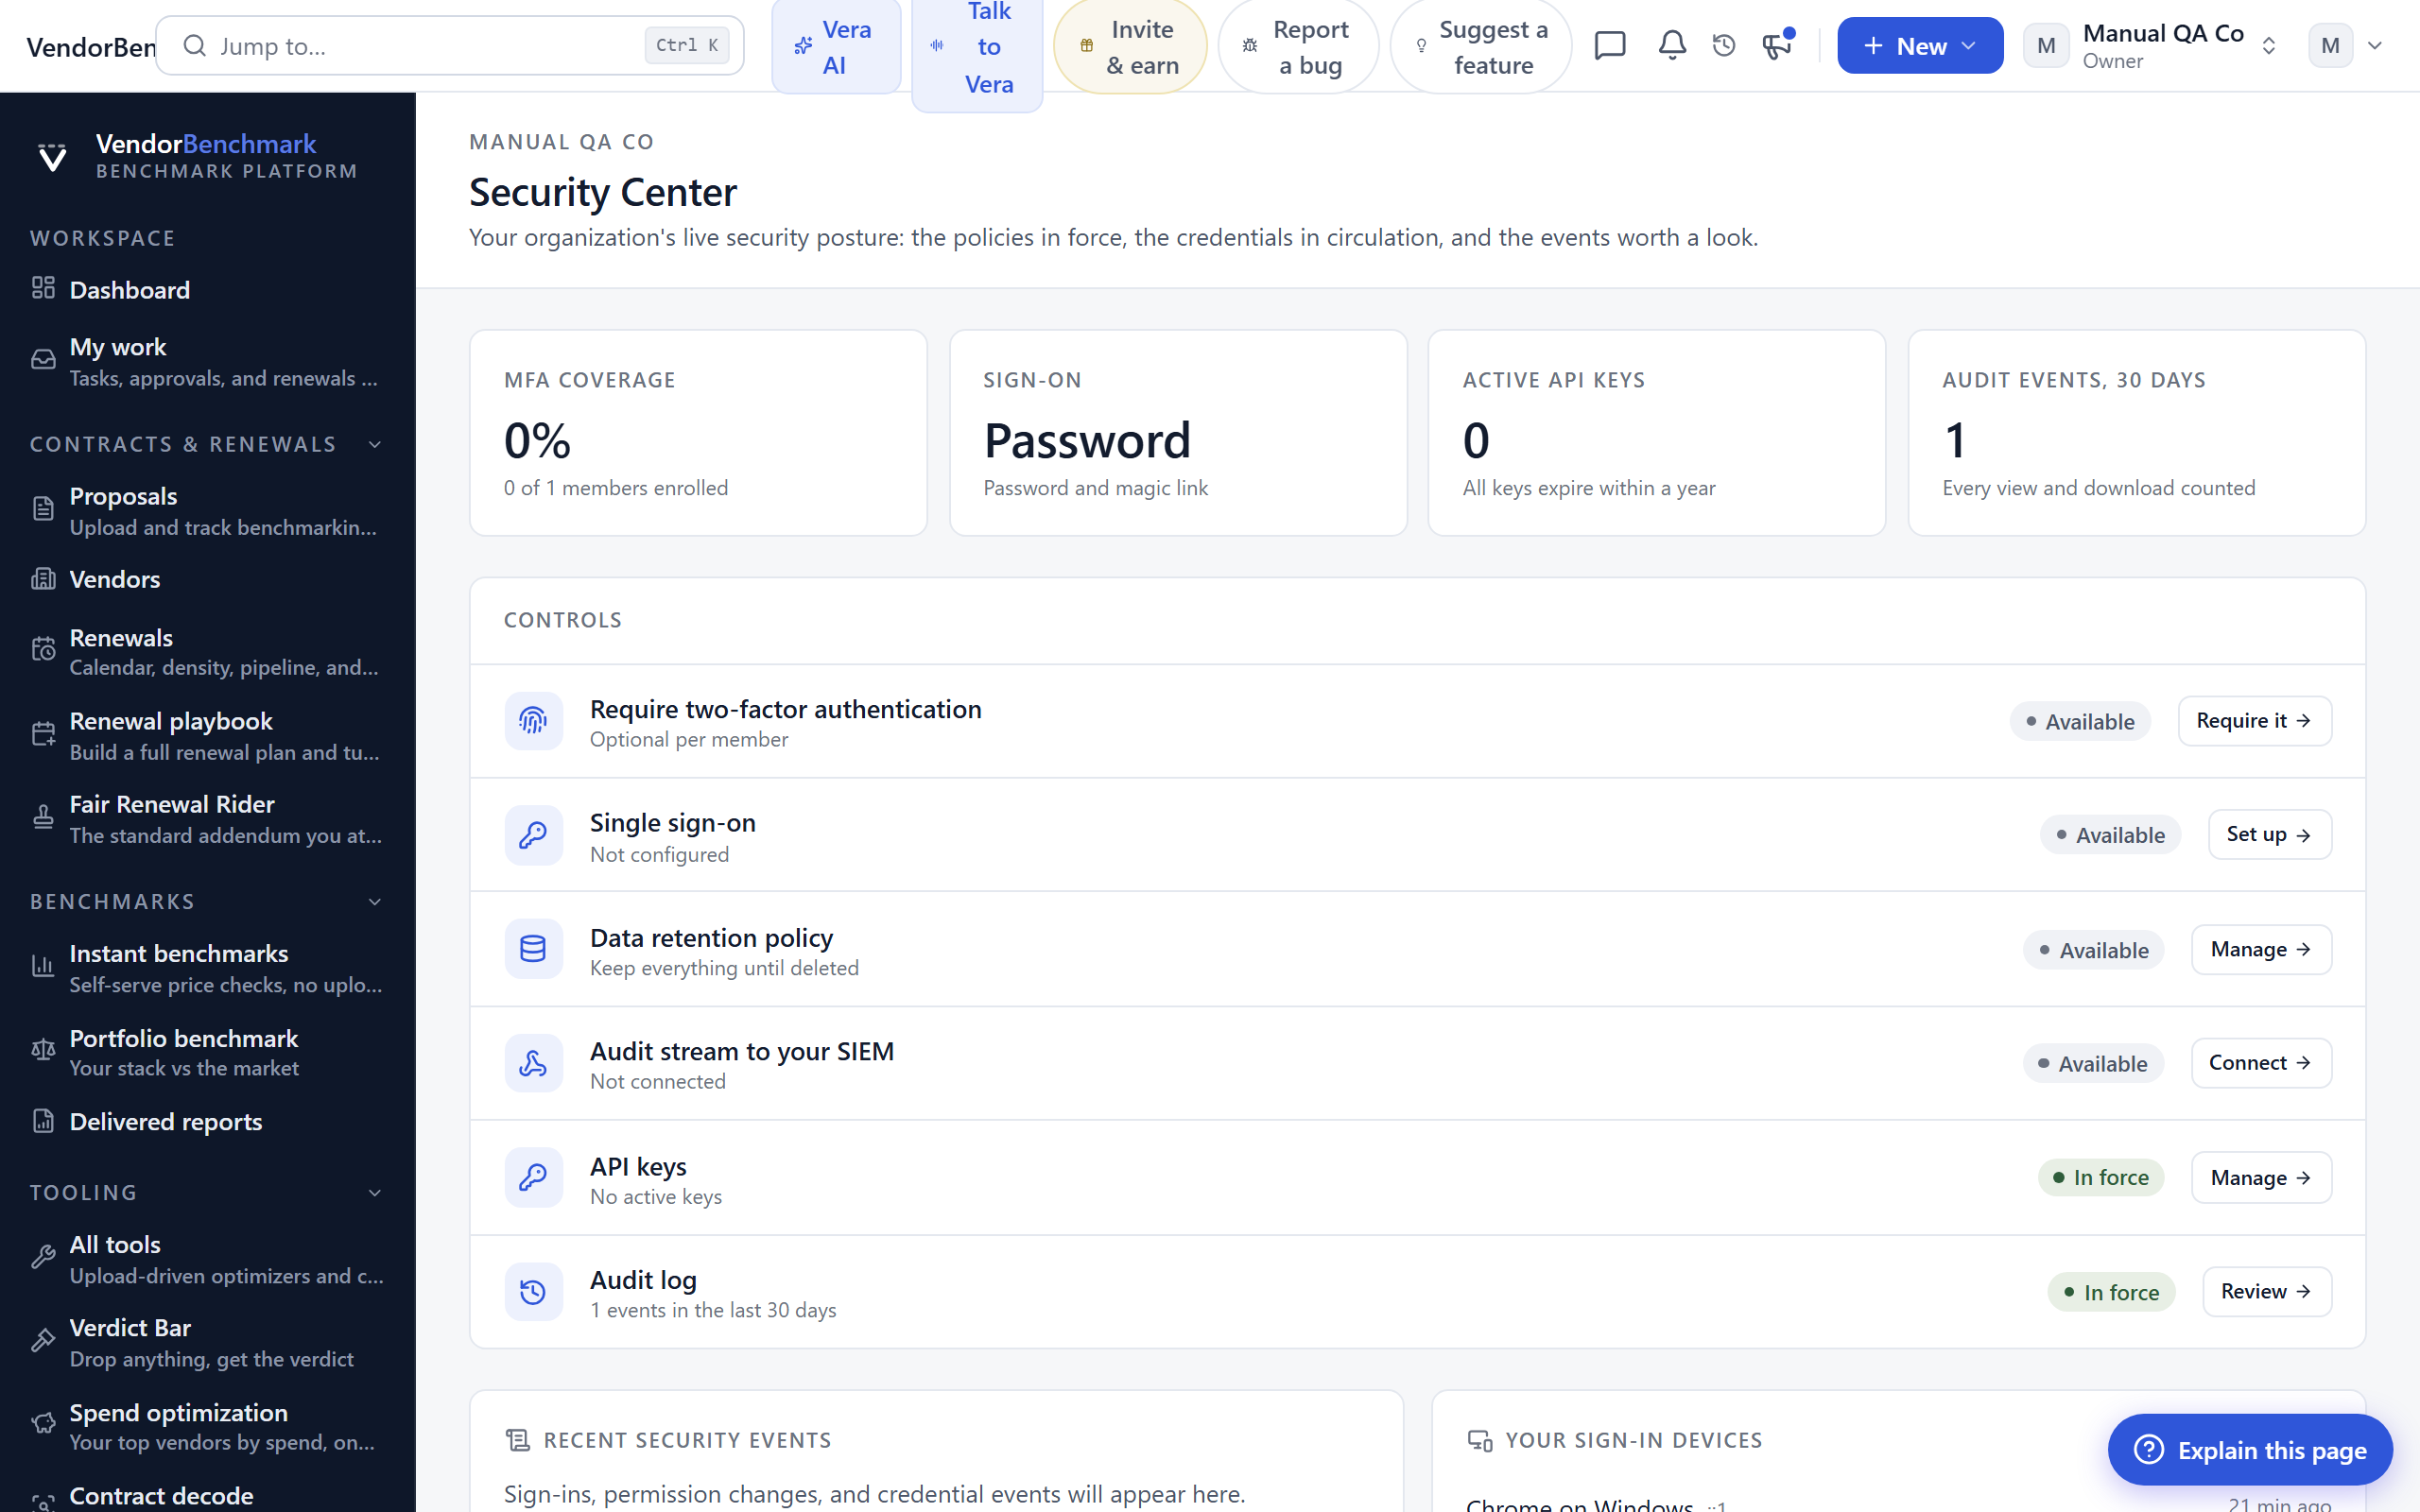Click the MFA Coverage stat card
The height and width of the screenshot is (1512, 2420).
click(698, 433)
